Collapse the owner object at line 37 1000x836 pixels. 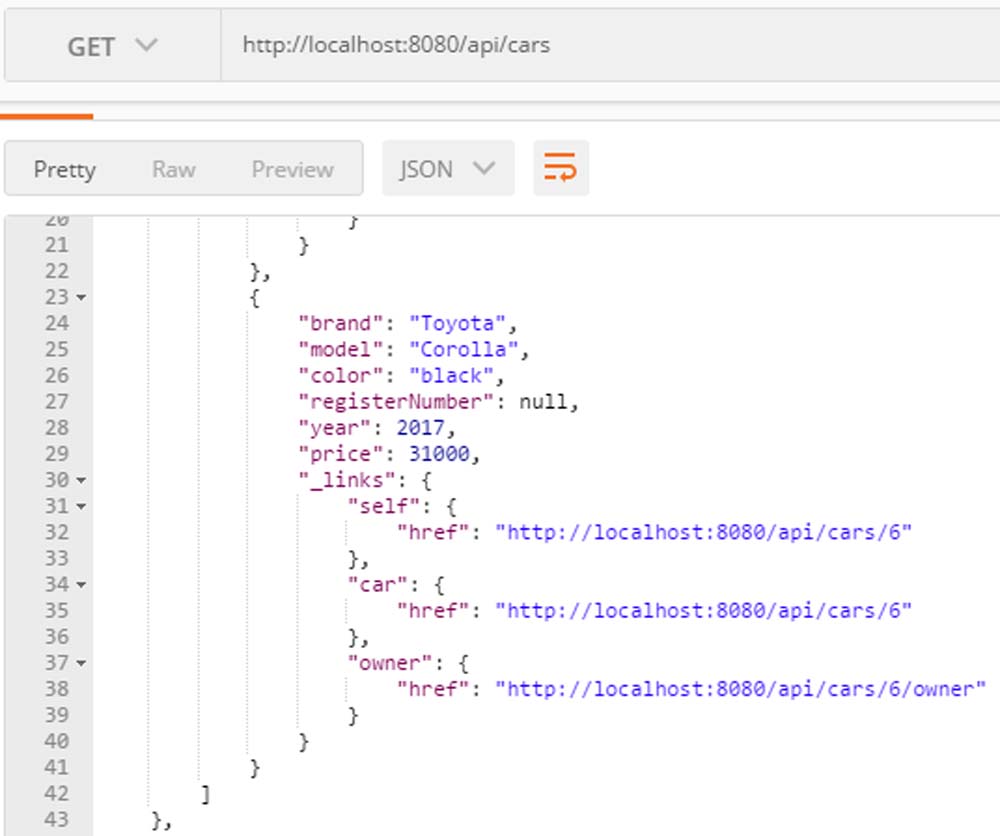[81, 663]
